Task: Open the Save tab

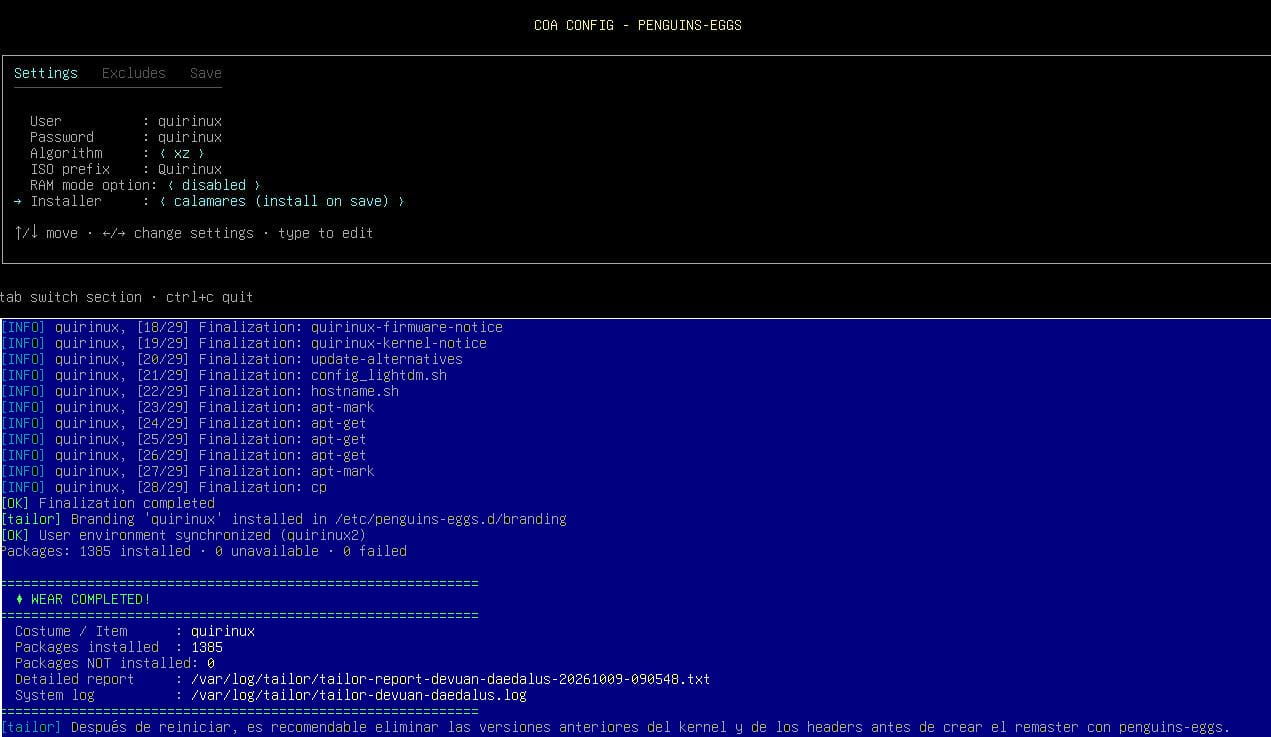Action: 206,73
